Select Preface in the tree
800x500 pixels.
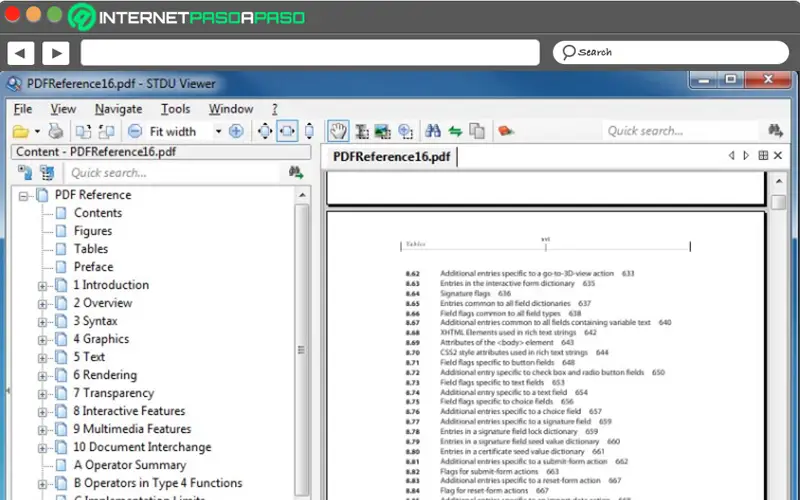pos(93,267)
